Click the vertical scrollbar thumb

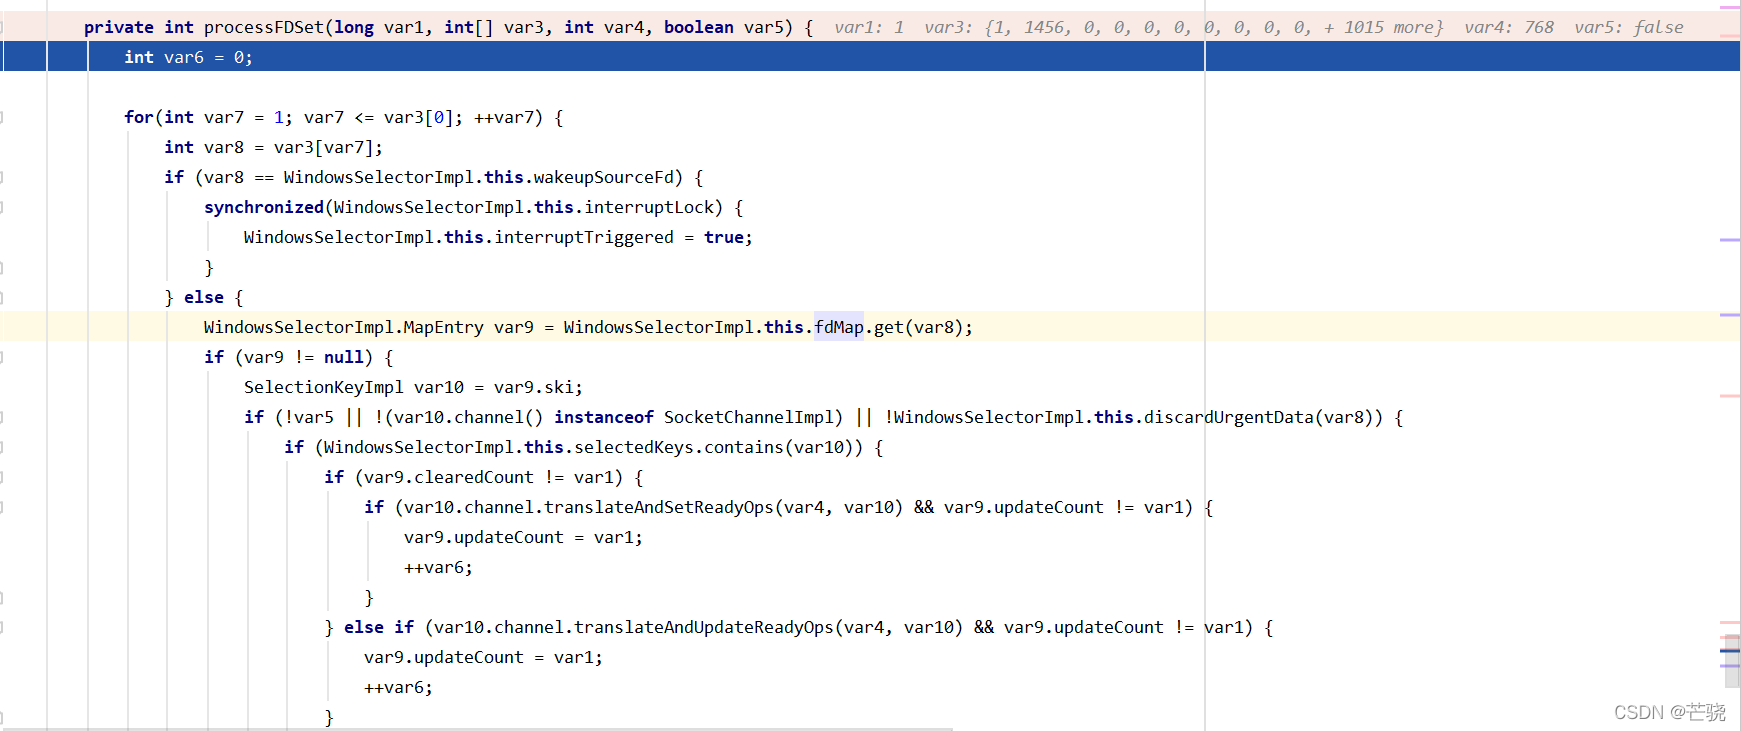pyautogui.click(x=1731, y=660)
